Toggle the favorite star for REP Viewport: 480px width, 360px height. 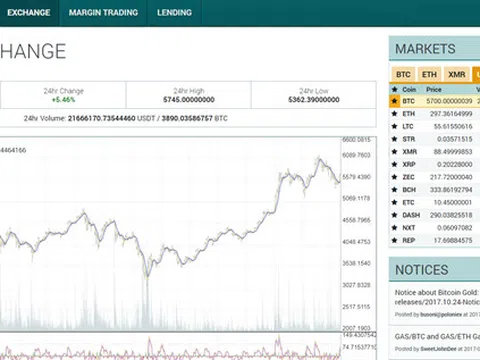(x=395, y=240)
